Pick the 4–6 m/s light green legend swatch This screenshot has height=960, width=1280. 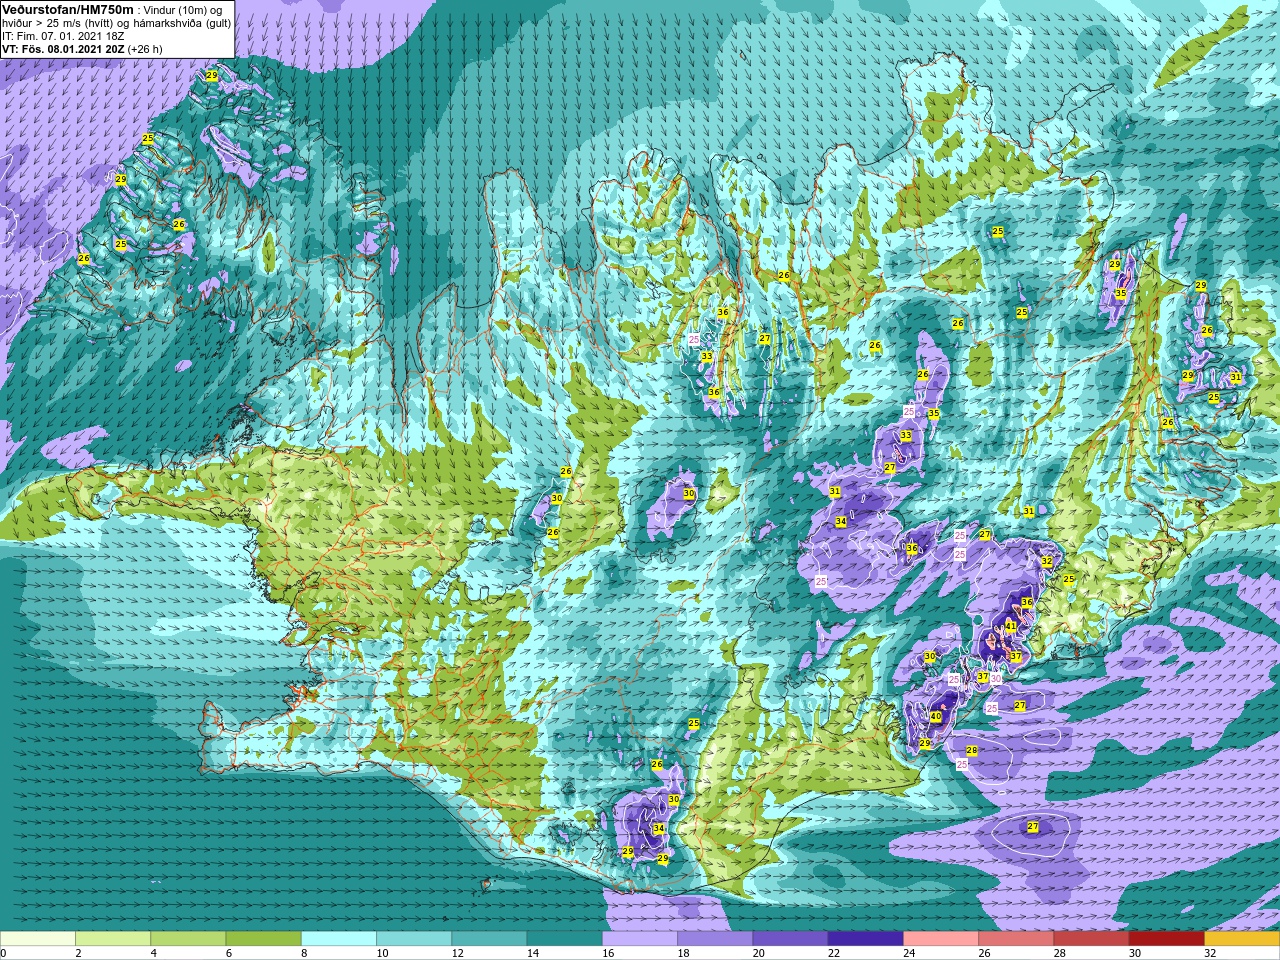click(x=188, y=939)
